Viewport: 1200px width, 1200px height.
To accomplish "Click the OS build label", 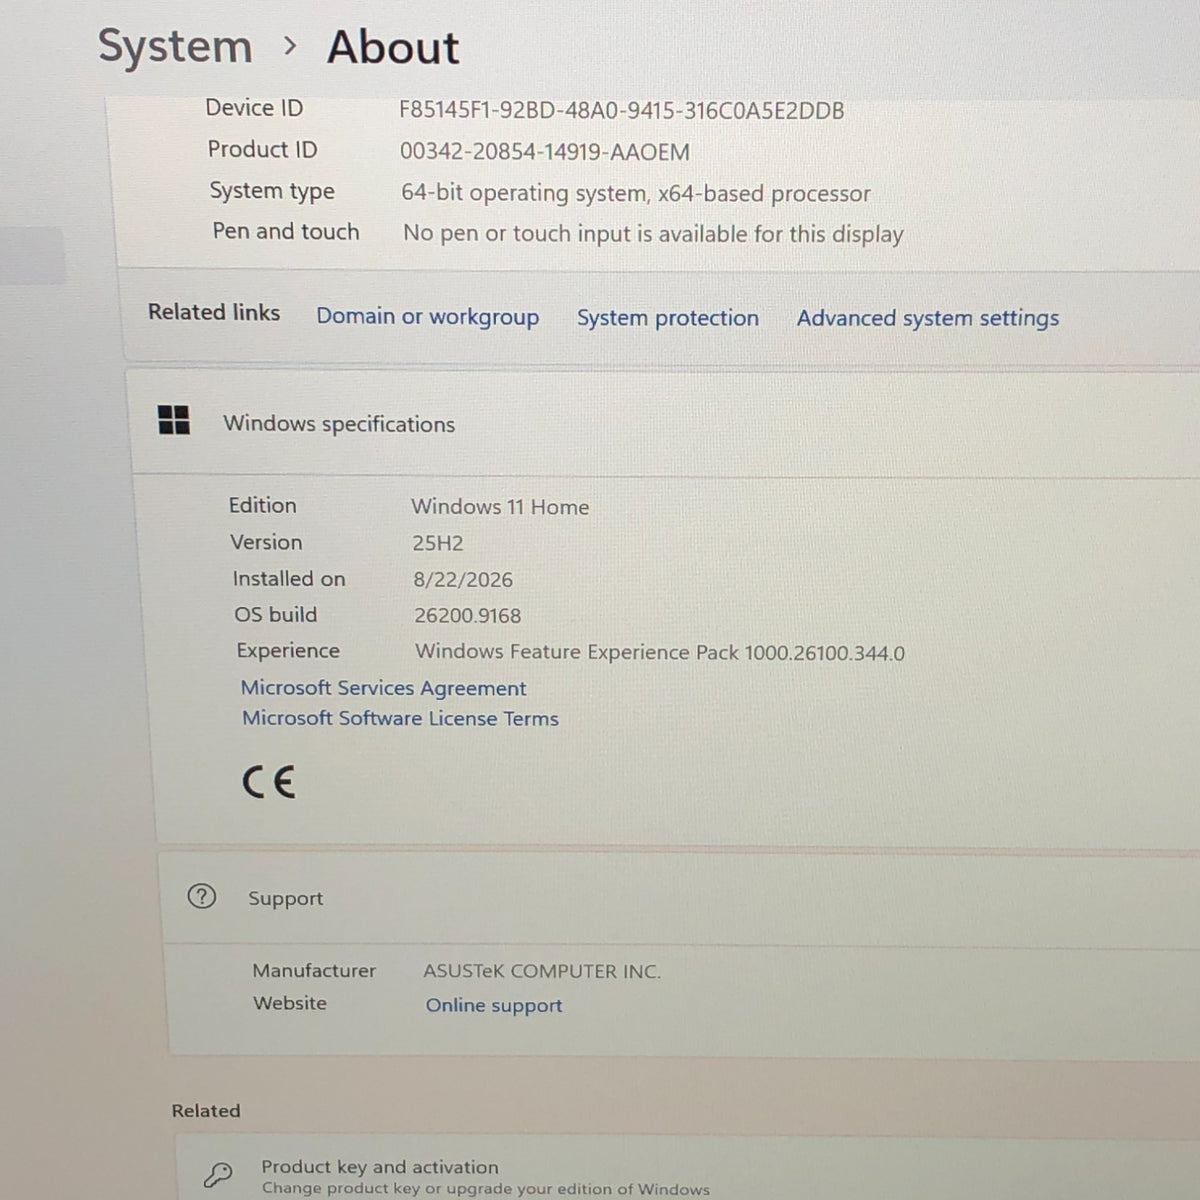I will click(x=275, y=614).
